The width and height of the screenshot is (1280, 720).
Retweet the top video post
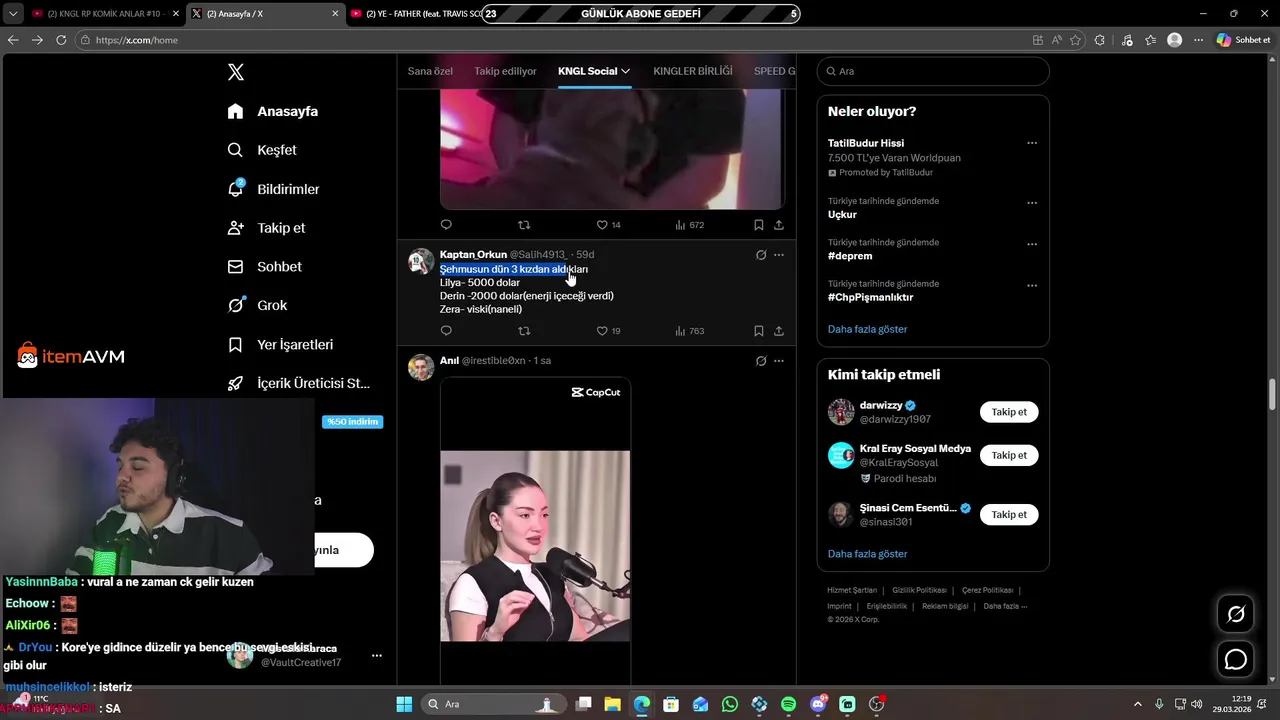[524, 225]
